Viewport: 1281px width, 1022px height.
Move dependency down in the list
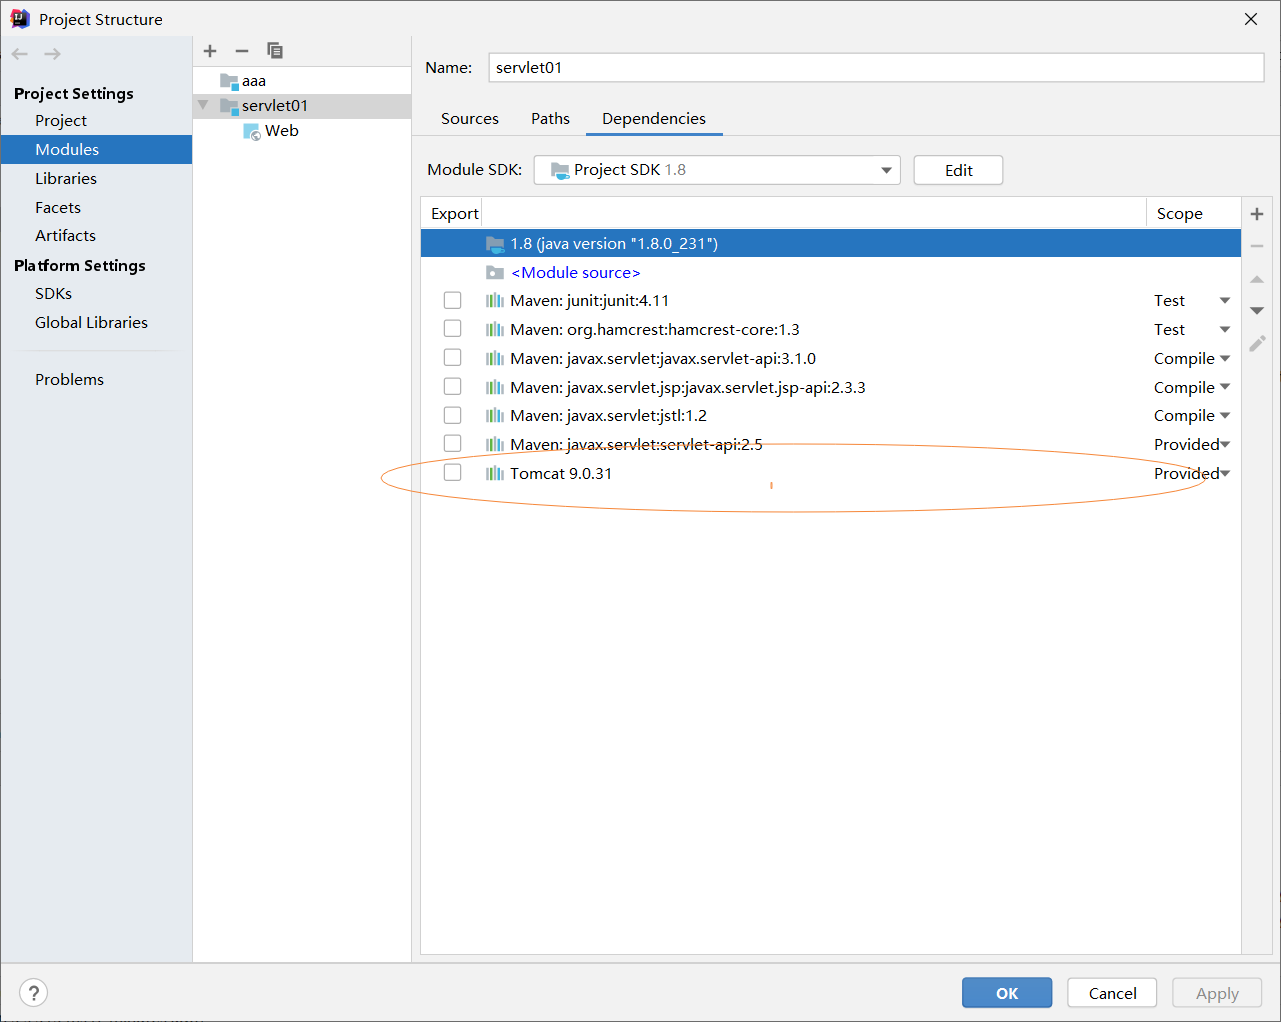[x=1257, y=311]
